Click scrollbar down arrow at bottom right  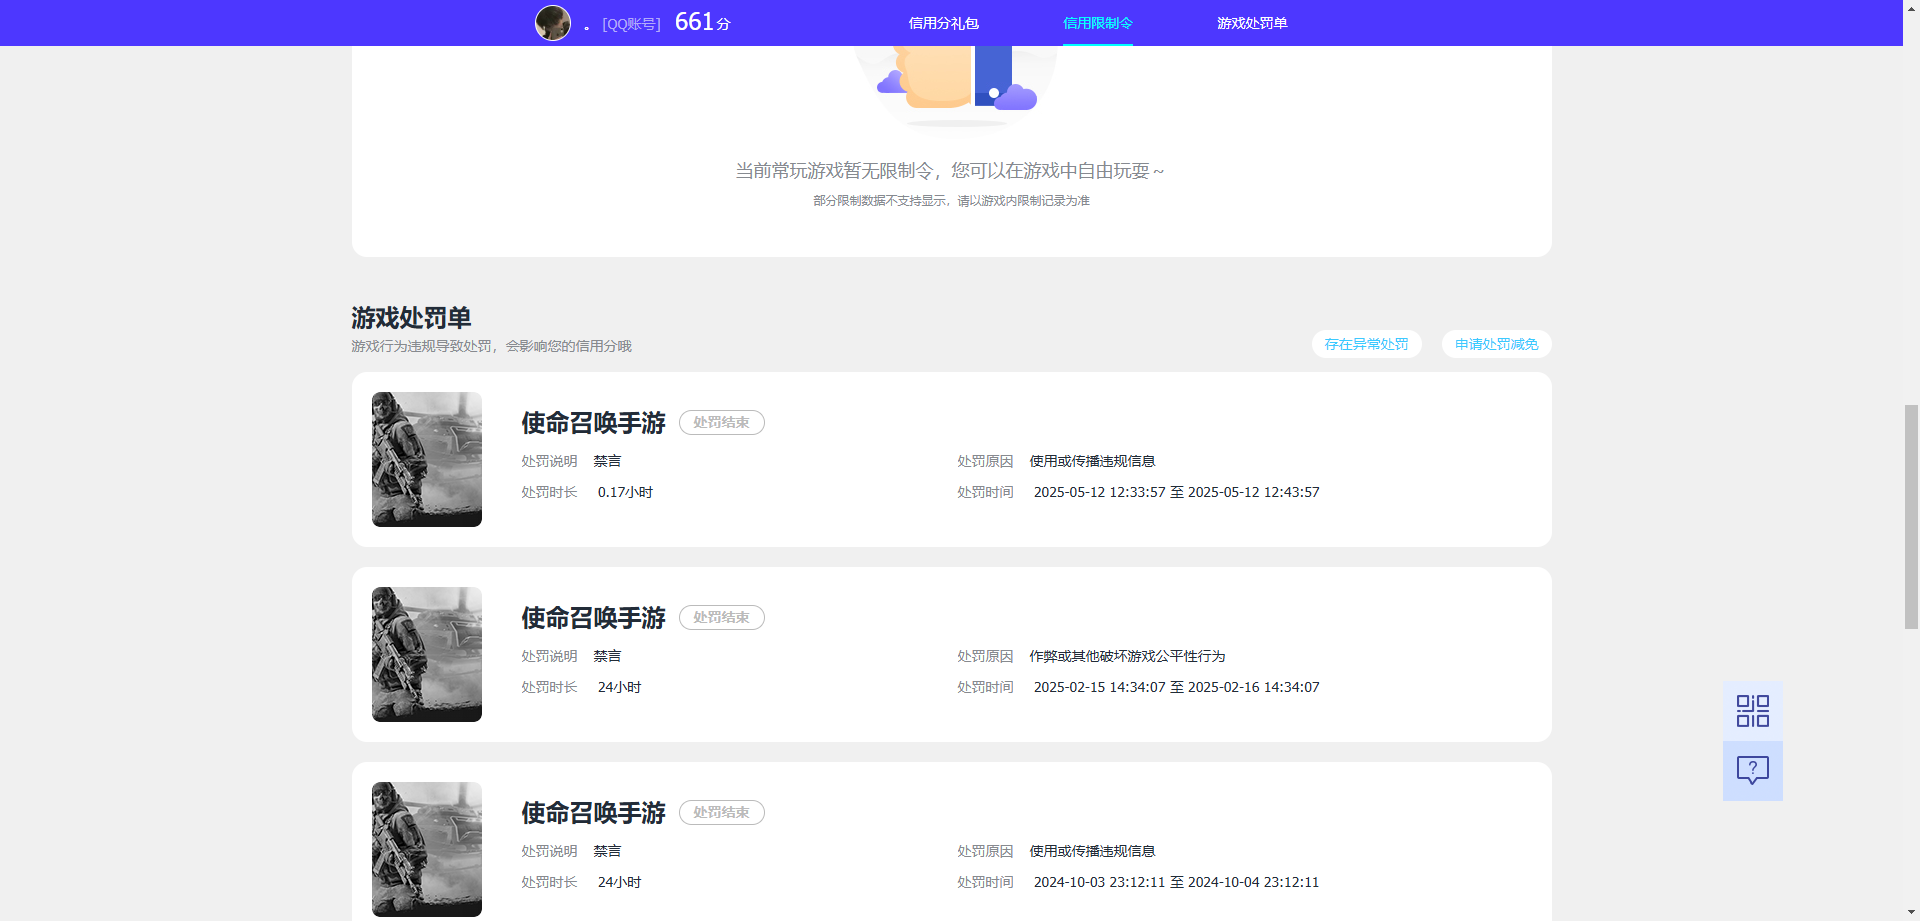[x=1911, y=912]
